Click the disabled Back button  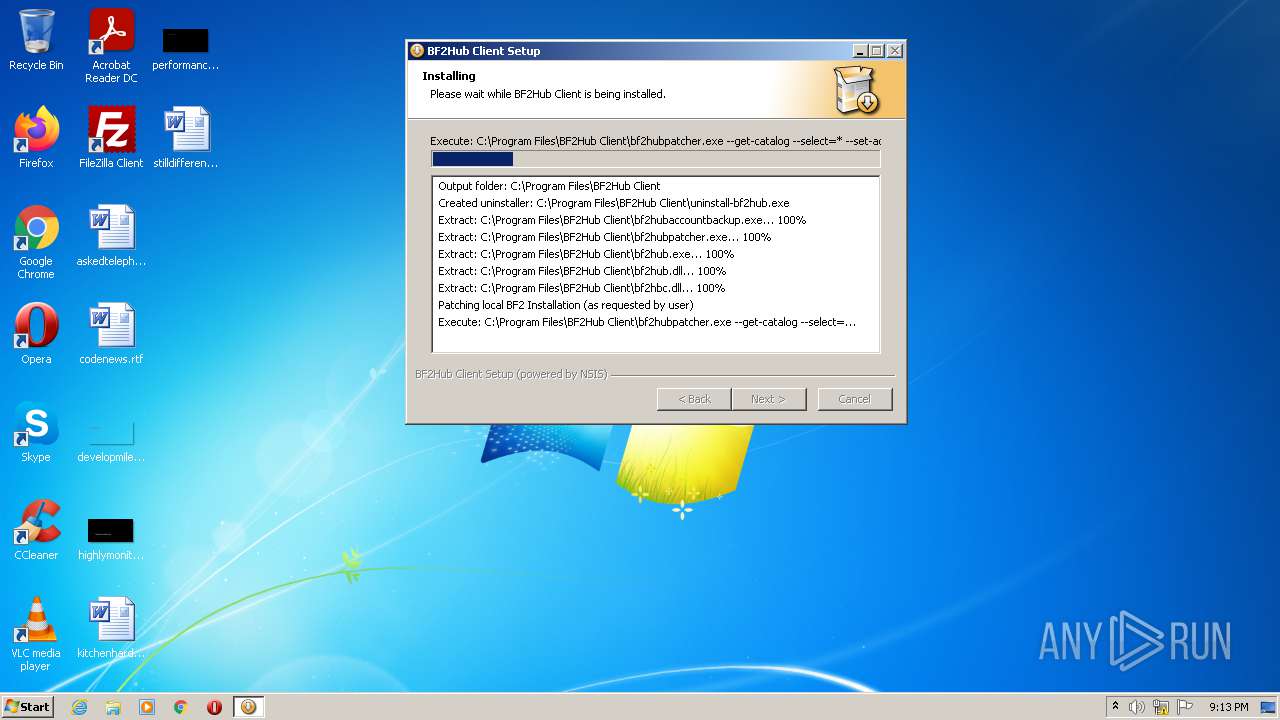coord(694,399)
